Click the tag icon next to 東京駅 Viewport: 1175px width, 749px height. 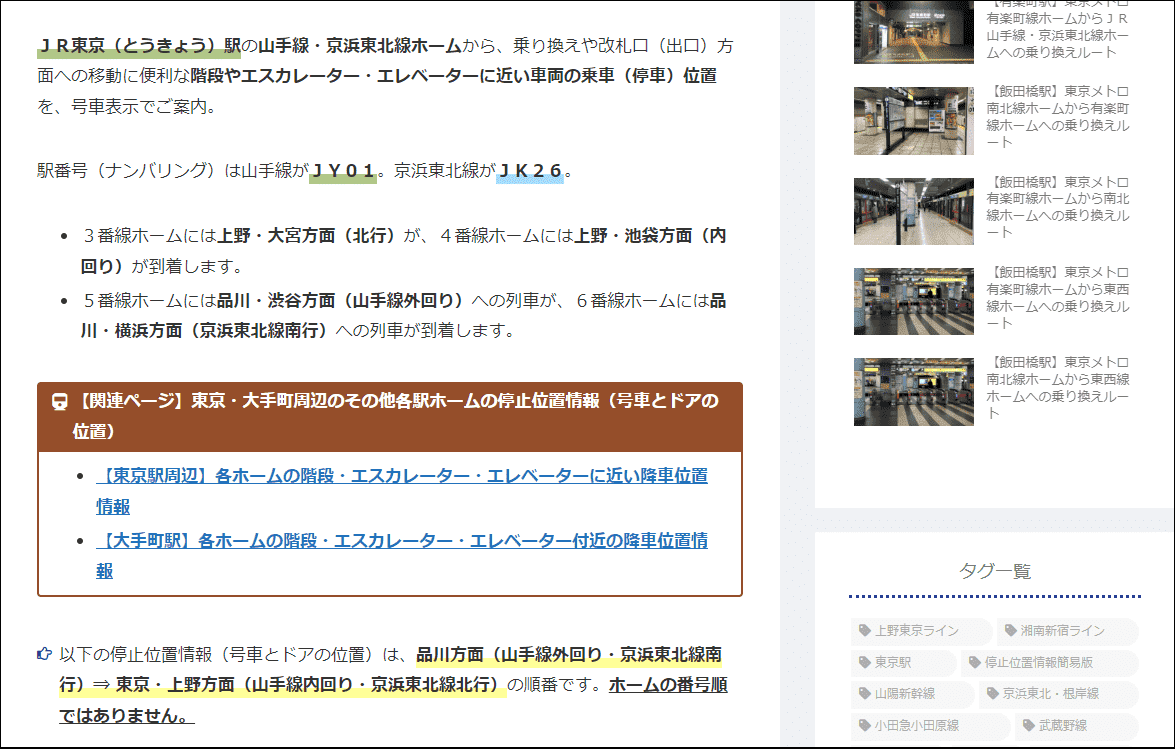[x=863, y=663]
